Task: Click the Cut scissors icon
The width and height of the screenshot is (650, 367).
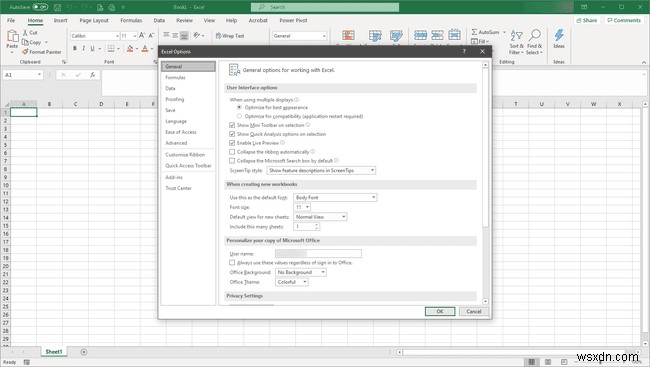Action: (25, 32)
